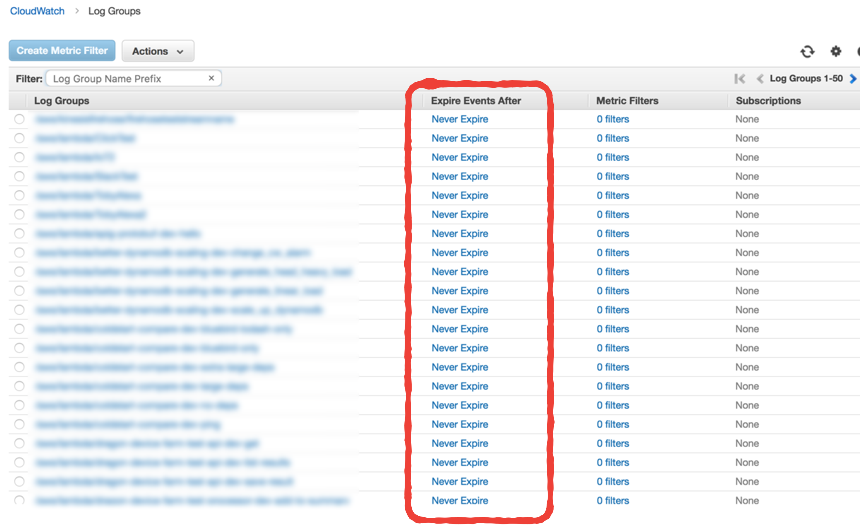The width and height of the screenshot is (860, 528).
Task: Click the Log Groups 1-50 pagination label
Action: [806, 78]
